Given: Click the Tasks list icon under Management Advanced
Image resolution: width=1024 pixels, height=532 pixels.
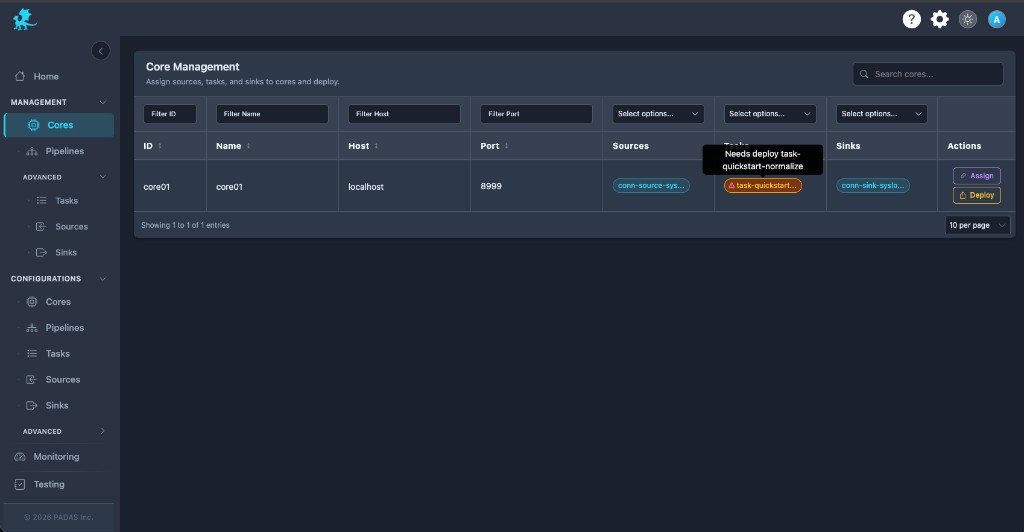Looking at the screenshot, I should 41,201.
